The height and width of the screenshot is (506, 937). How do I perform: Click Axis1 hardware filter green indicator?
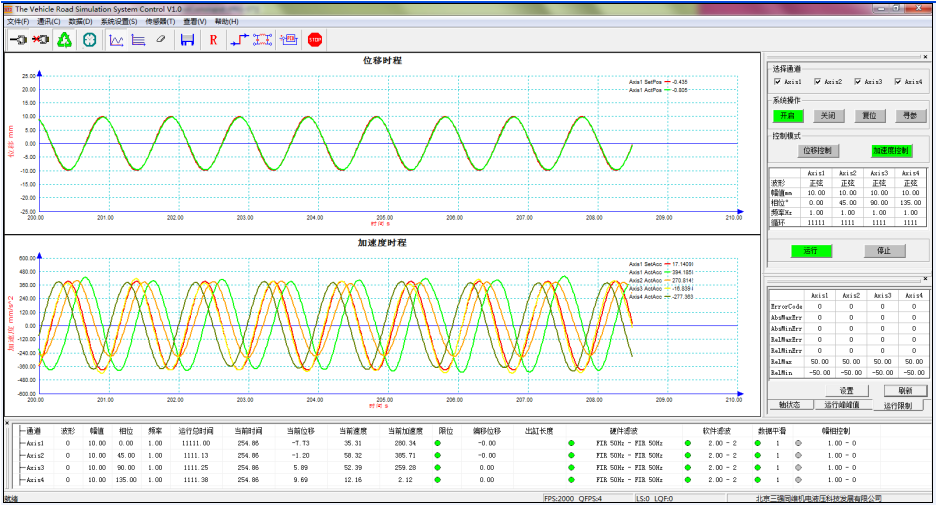(x=572, y=442)
